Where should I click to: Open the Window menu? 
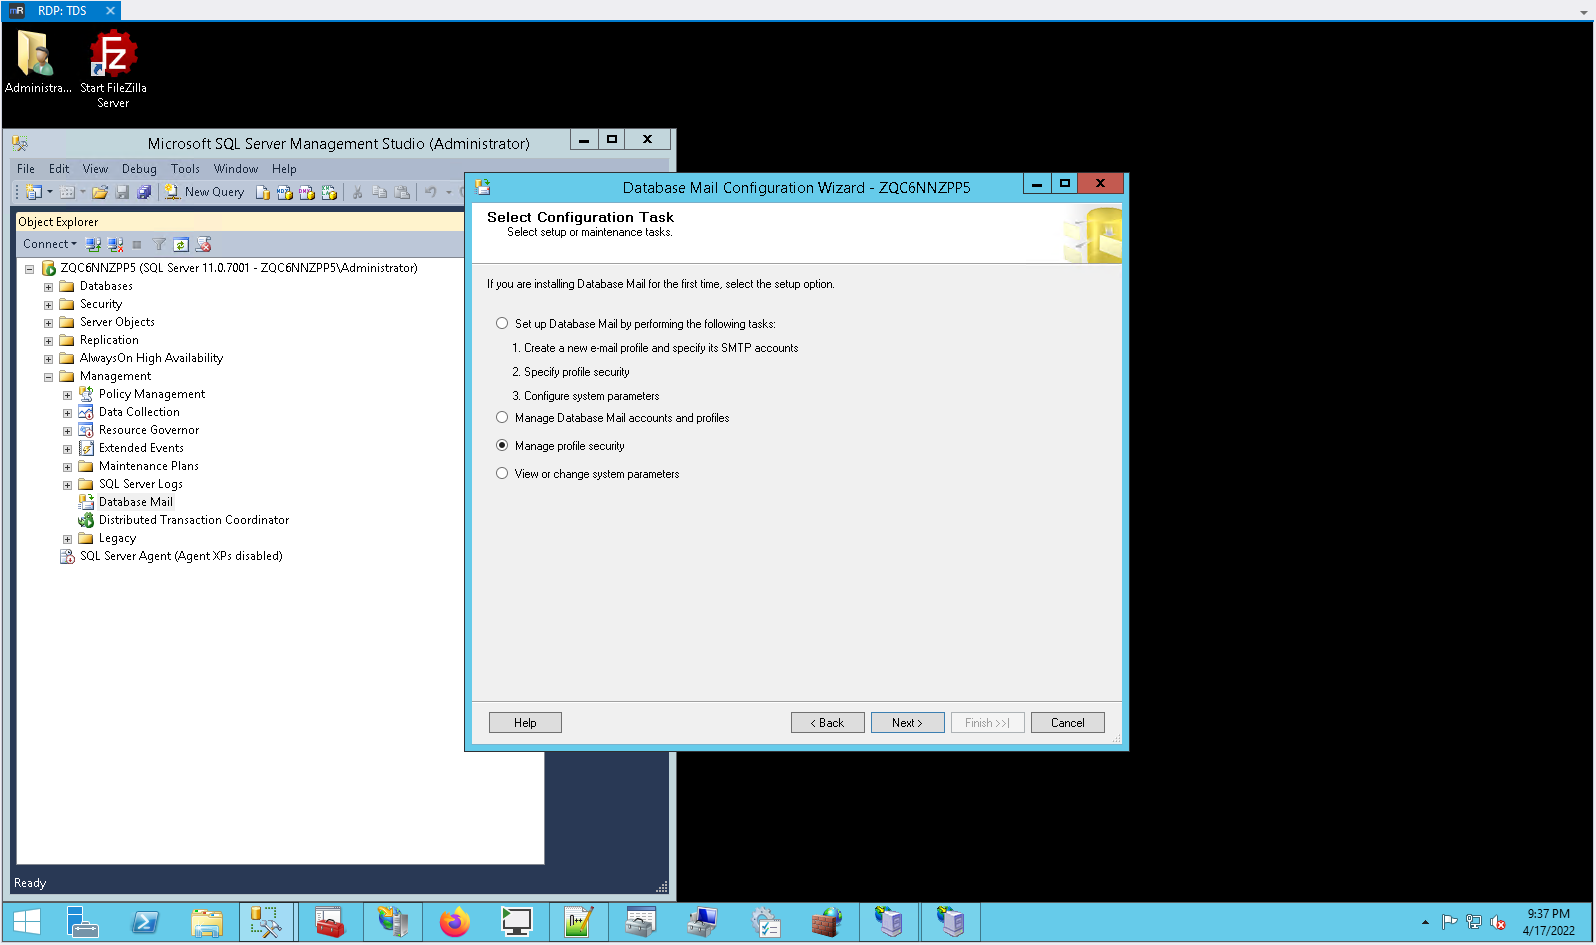(x=236, y=169)
